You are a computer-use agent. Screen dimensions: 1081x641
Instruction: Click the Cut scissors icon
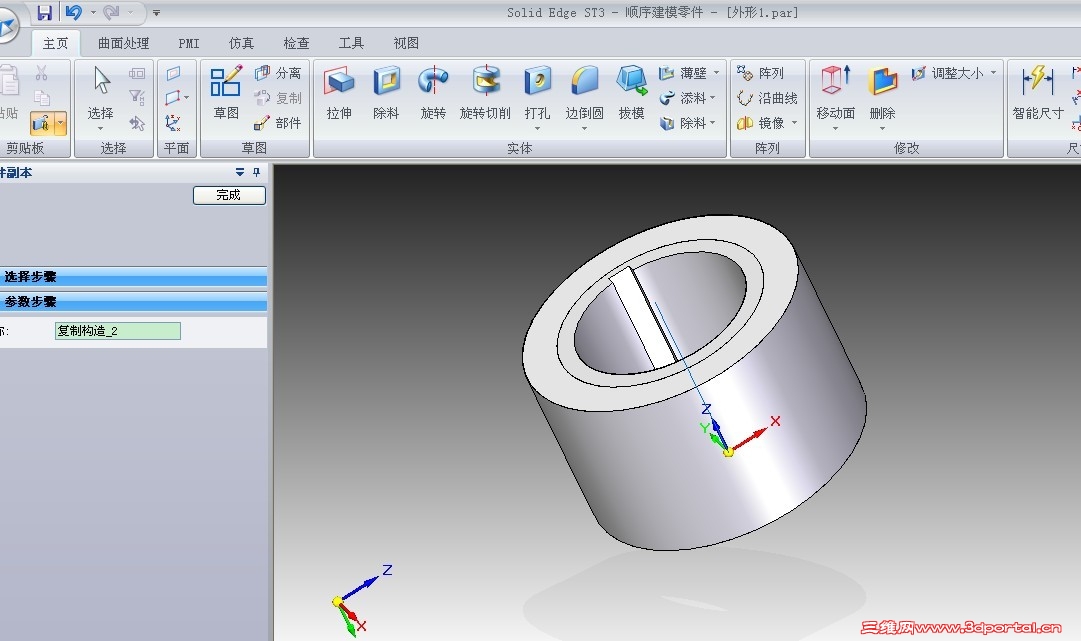tap(41, 72)
